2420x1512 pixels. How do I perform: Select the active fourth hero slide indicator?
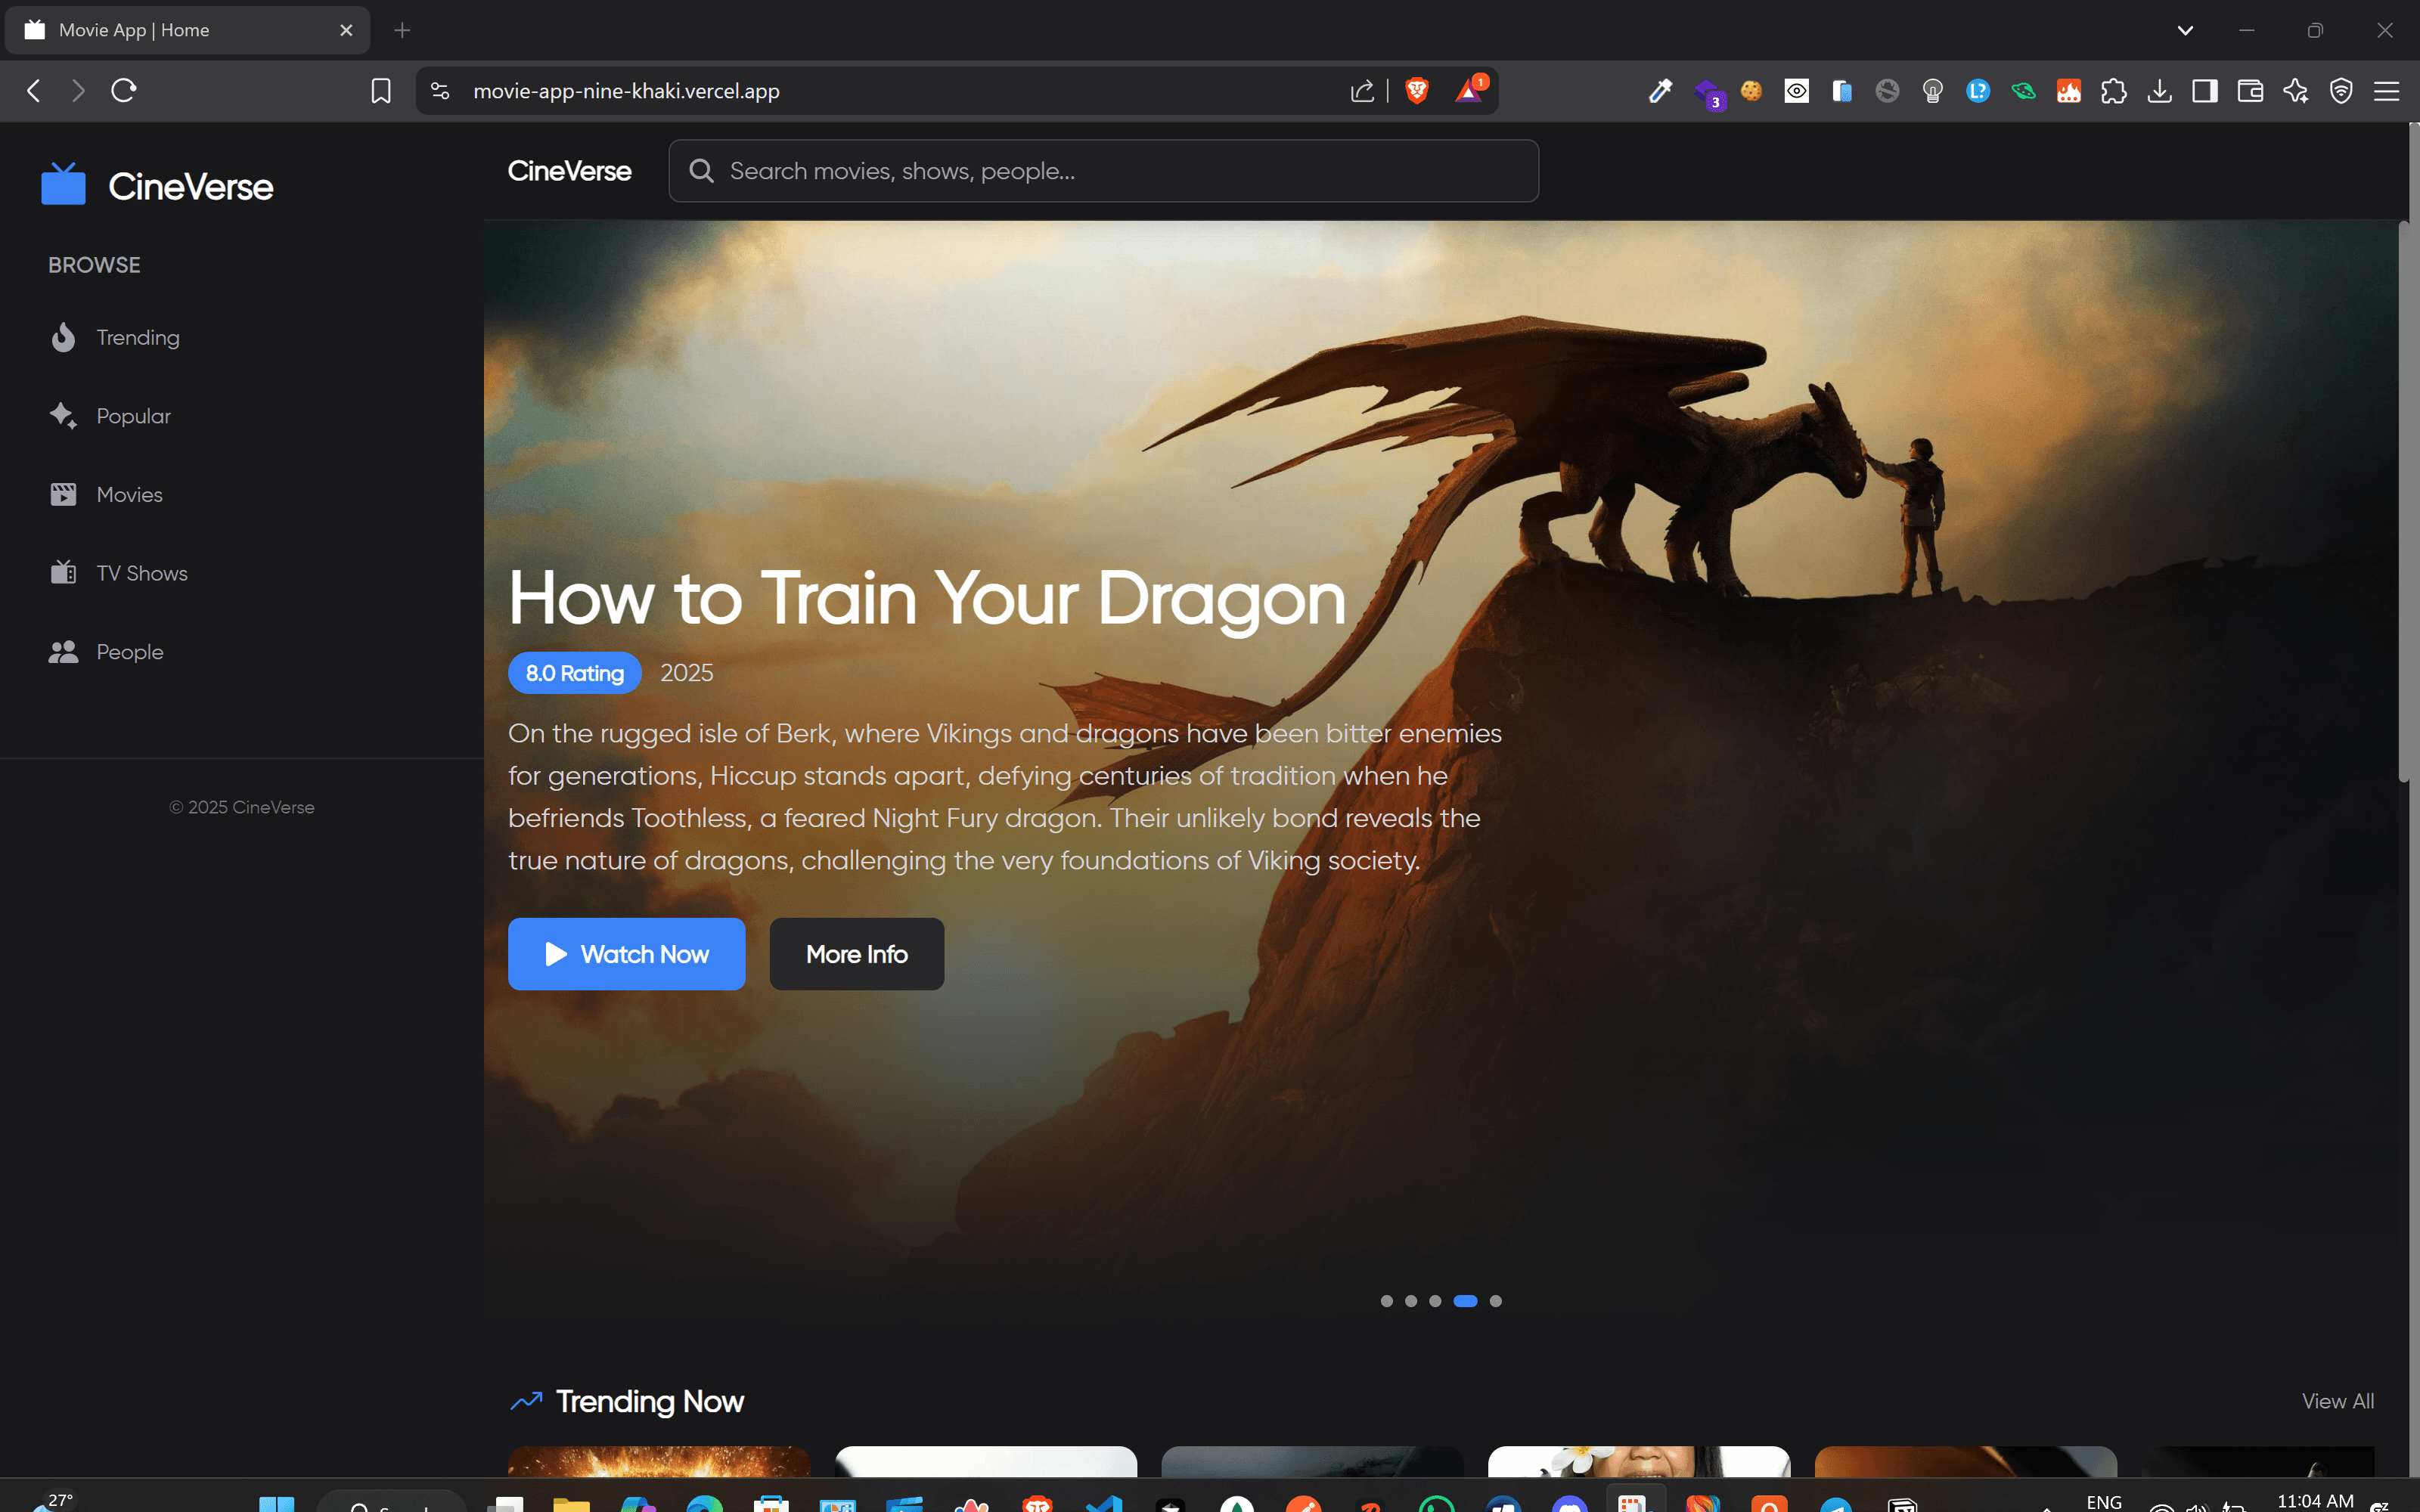[x=1465, y=1301]
